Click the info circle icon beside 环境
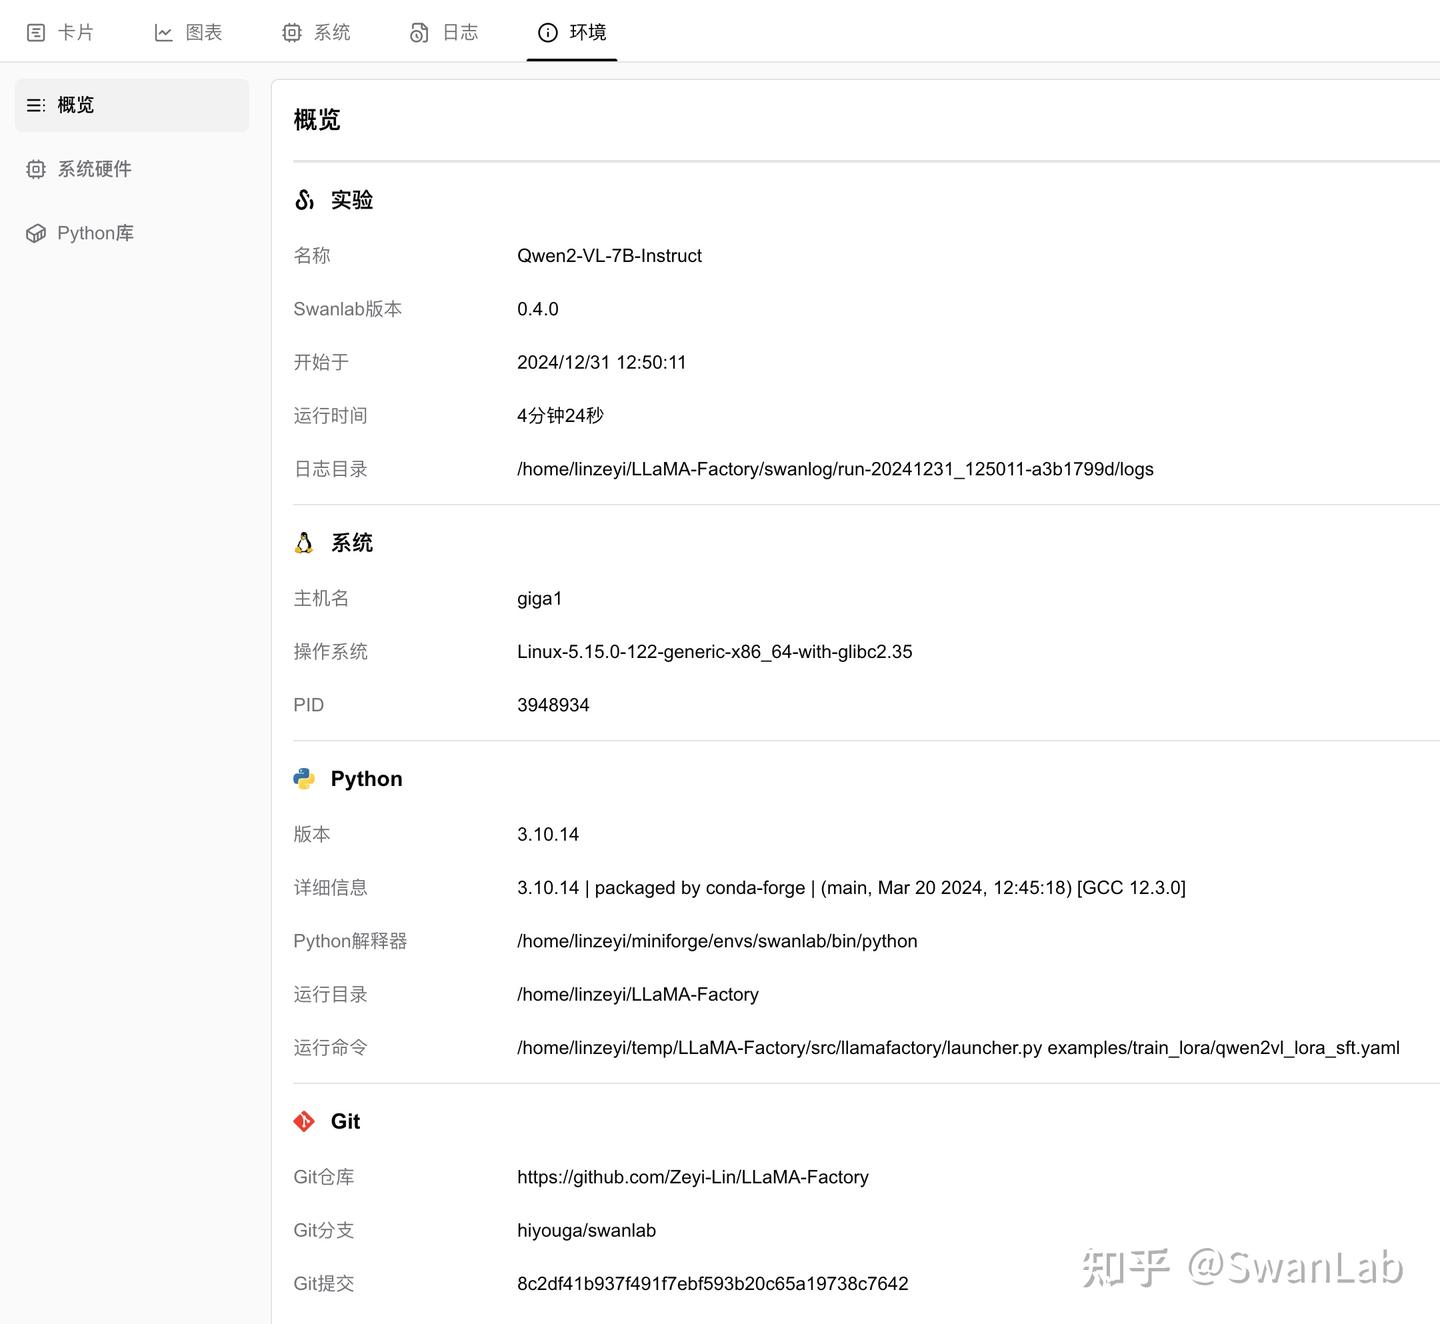The image size is (1440, 1324). (x=548, y=33)
